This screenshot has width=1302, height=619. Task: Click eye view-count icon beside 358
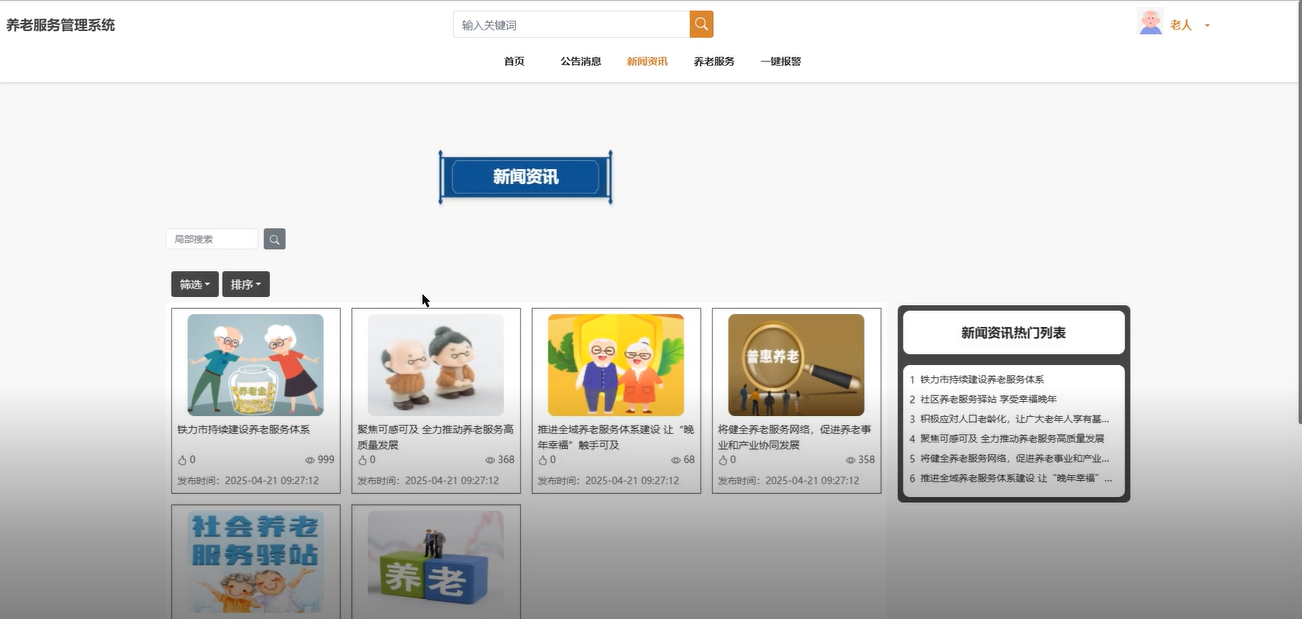pyautogui.click(x=851, y=460)
